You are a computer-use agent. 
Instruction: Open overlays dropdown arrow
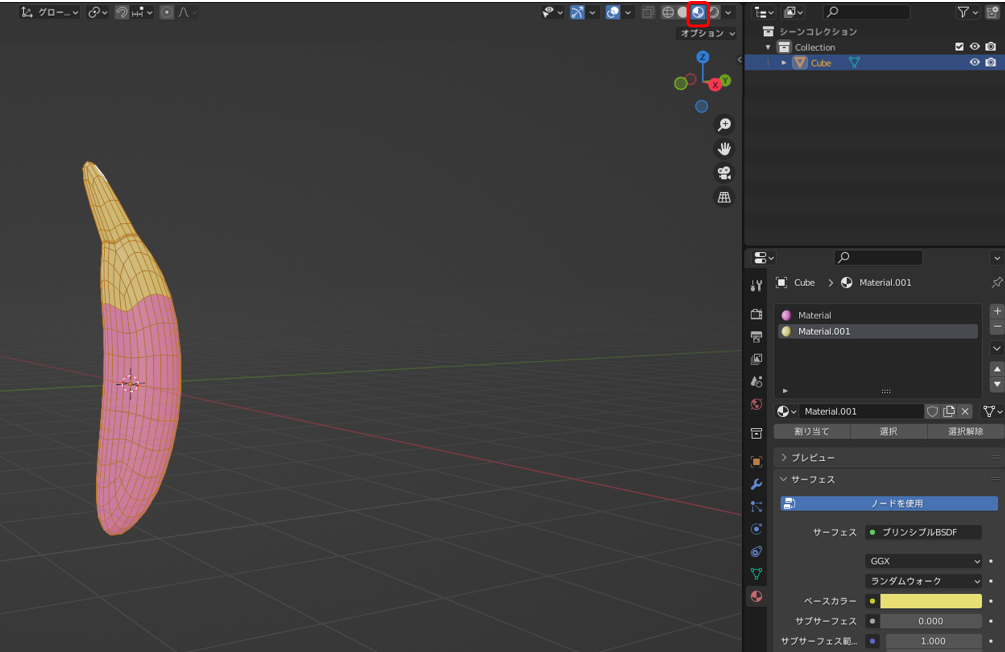point(628,12)
